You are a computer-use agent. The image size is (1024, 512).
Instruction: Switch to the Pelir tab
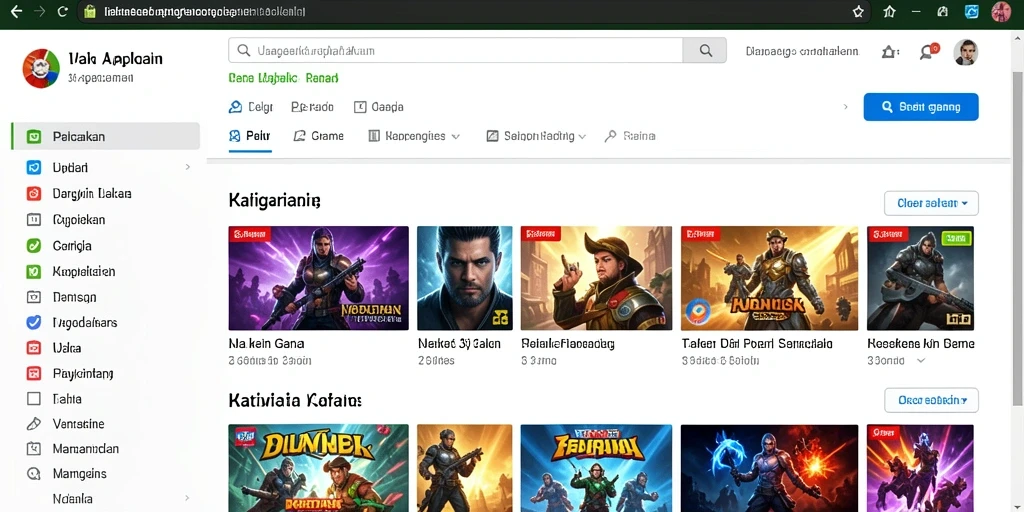click(249, 136)
